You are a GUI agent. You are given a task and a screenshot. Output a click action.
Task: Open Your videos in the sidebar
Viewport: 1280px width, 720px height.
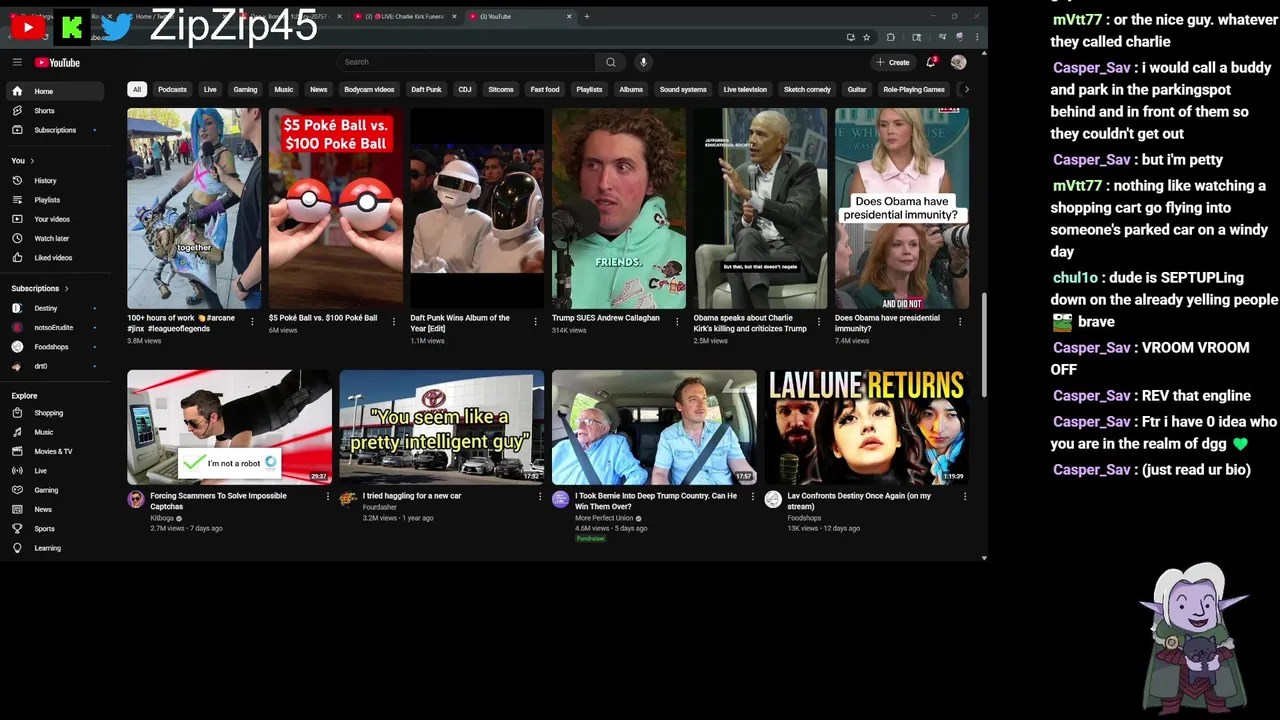coord(56,219)
